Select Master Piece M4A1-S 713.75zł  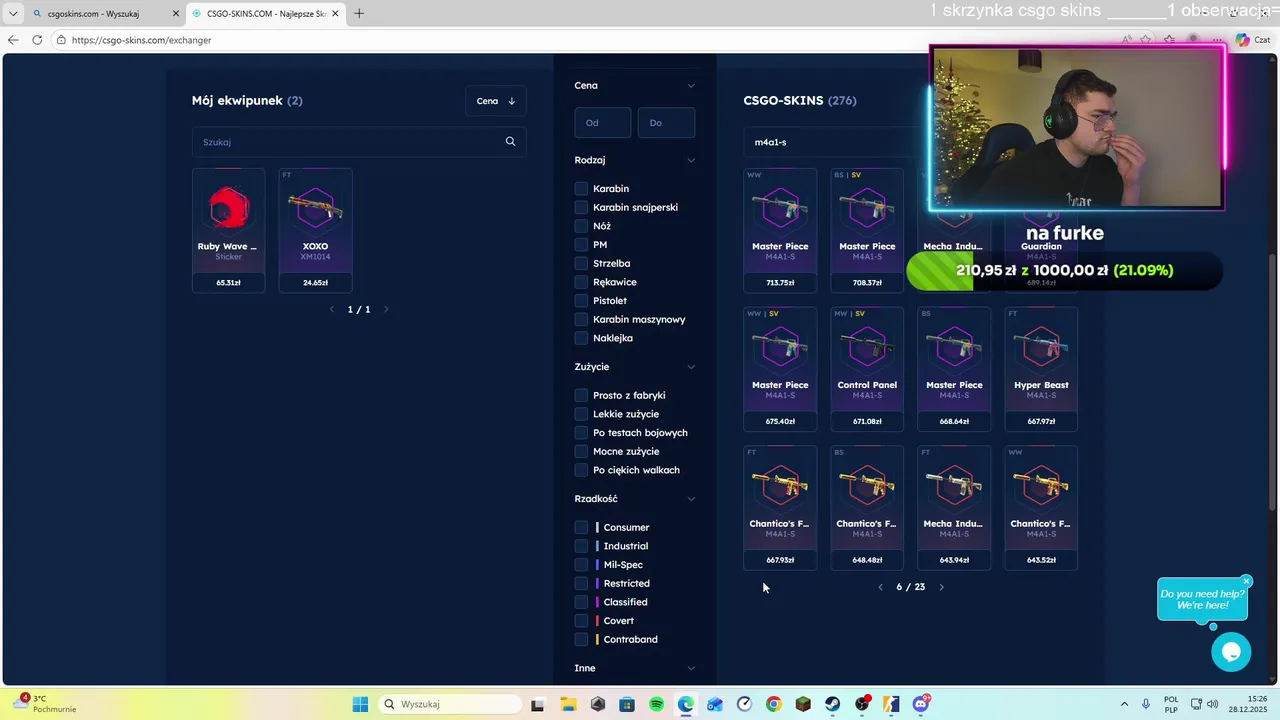(780, 230)
